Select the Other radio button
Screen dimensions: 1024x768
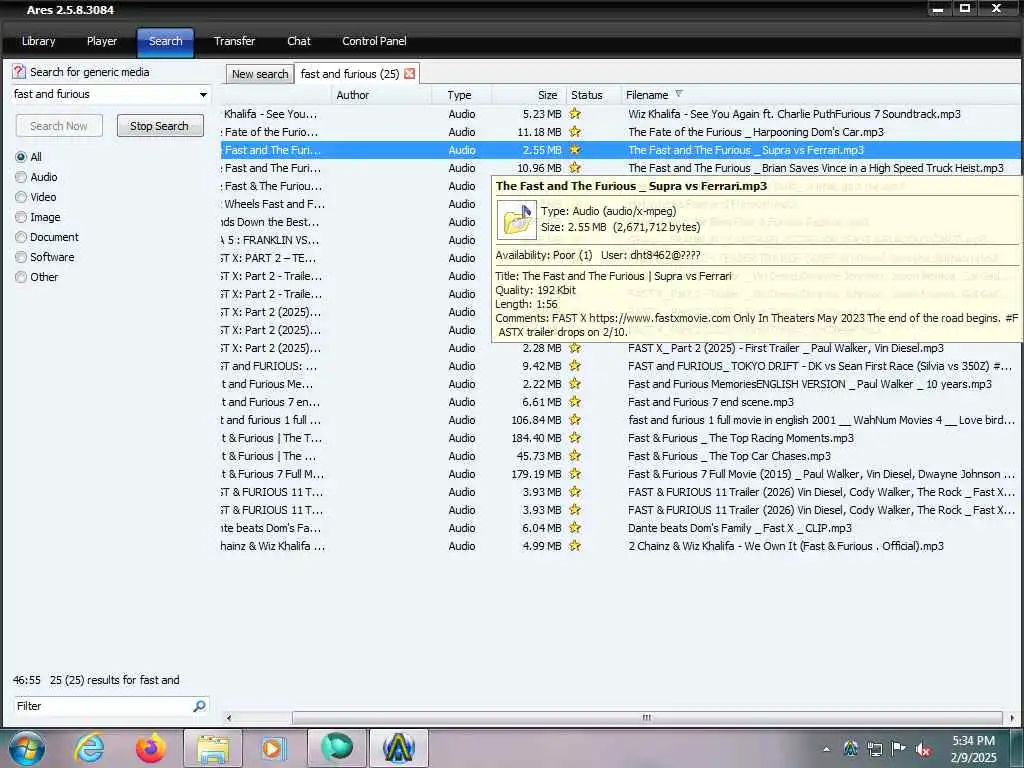tap(21, 277)
